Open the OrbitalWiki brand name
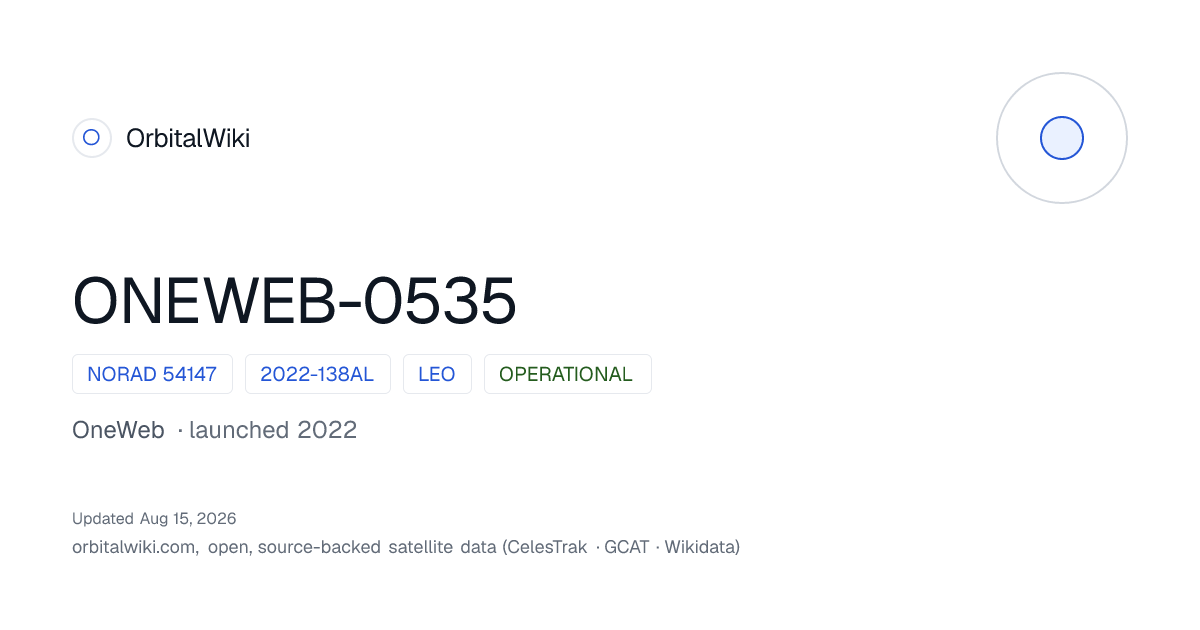1200x630 pixels. tap(188, 138)
